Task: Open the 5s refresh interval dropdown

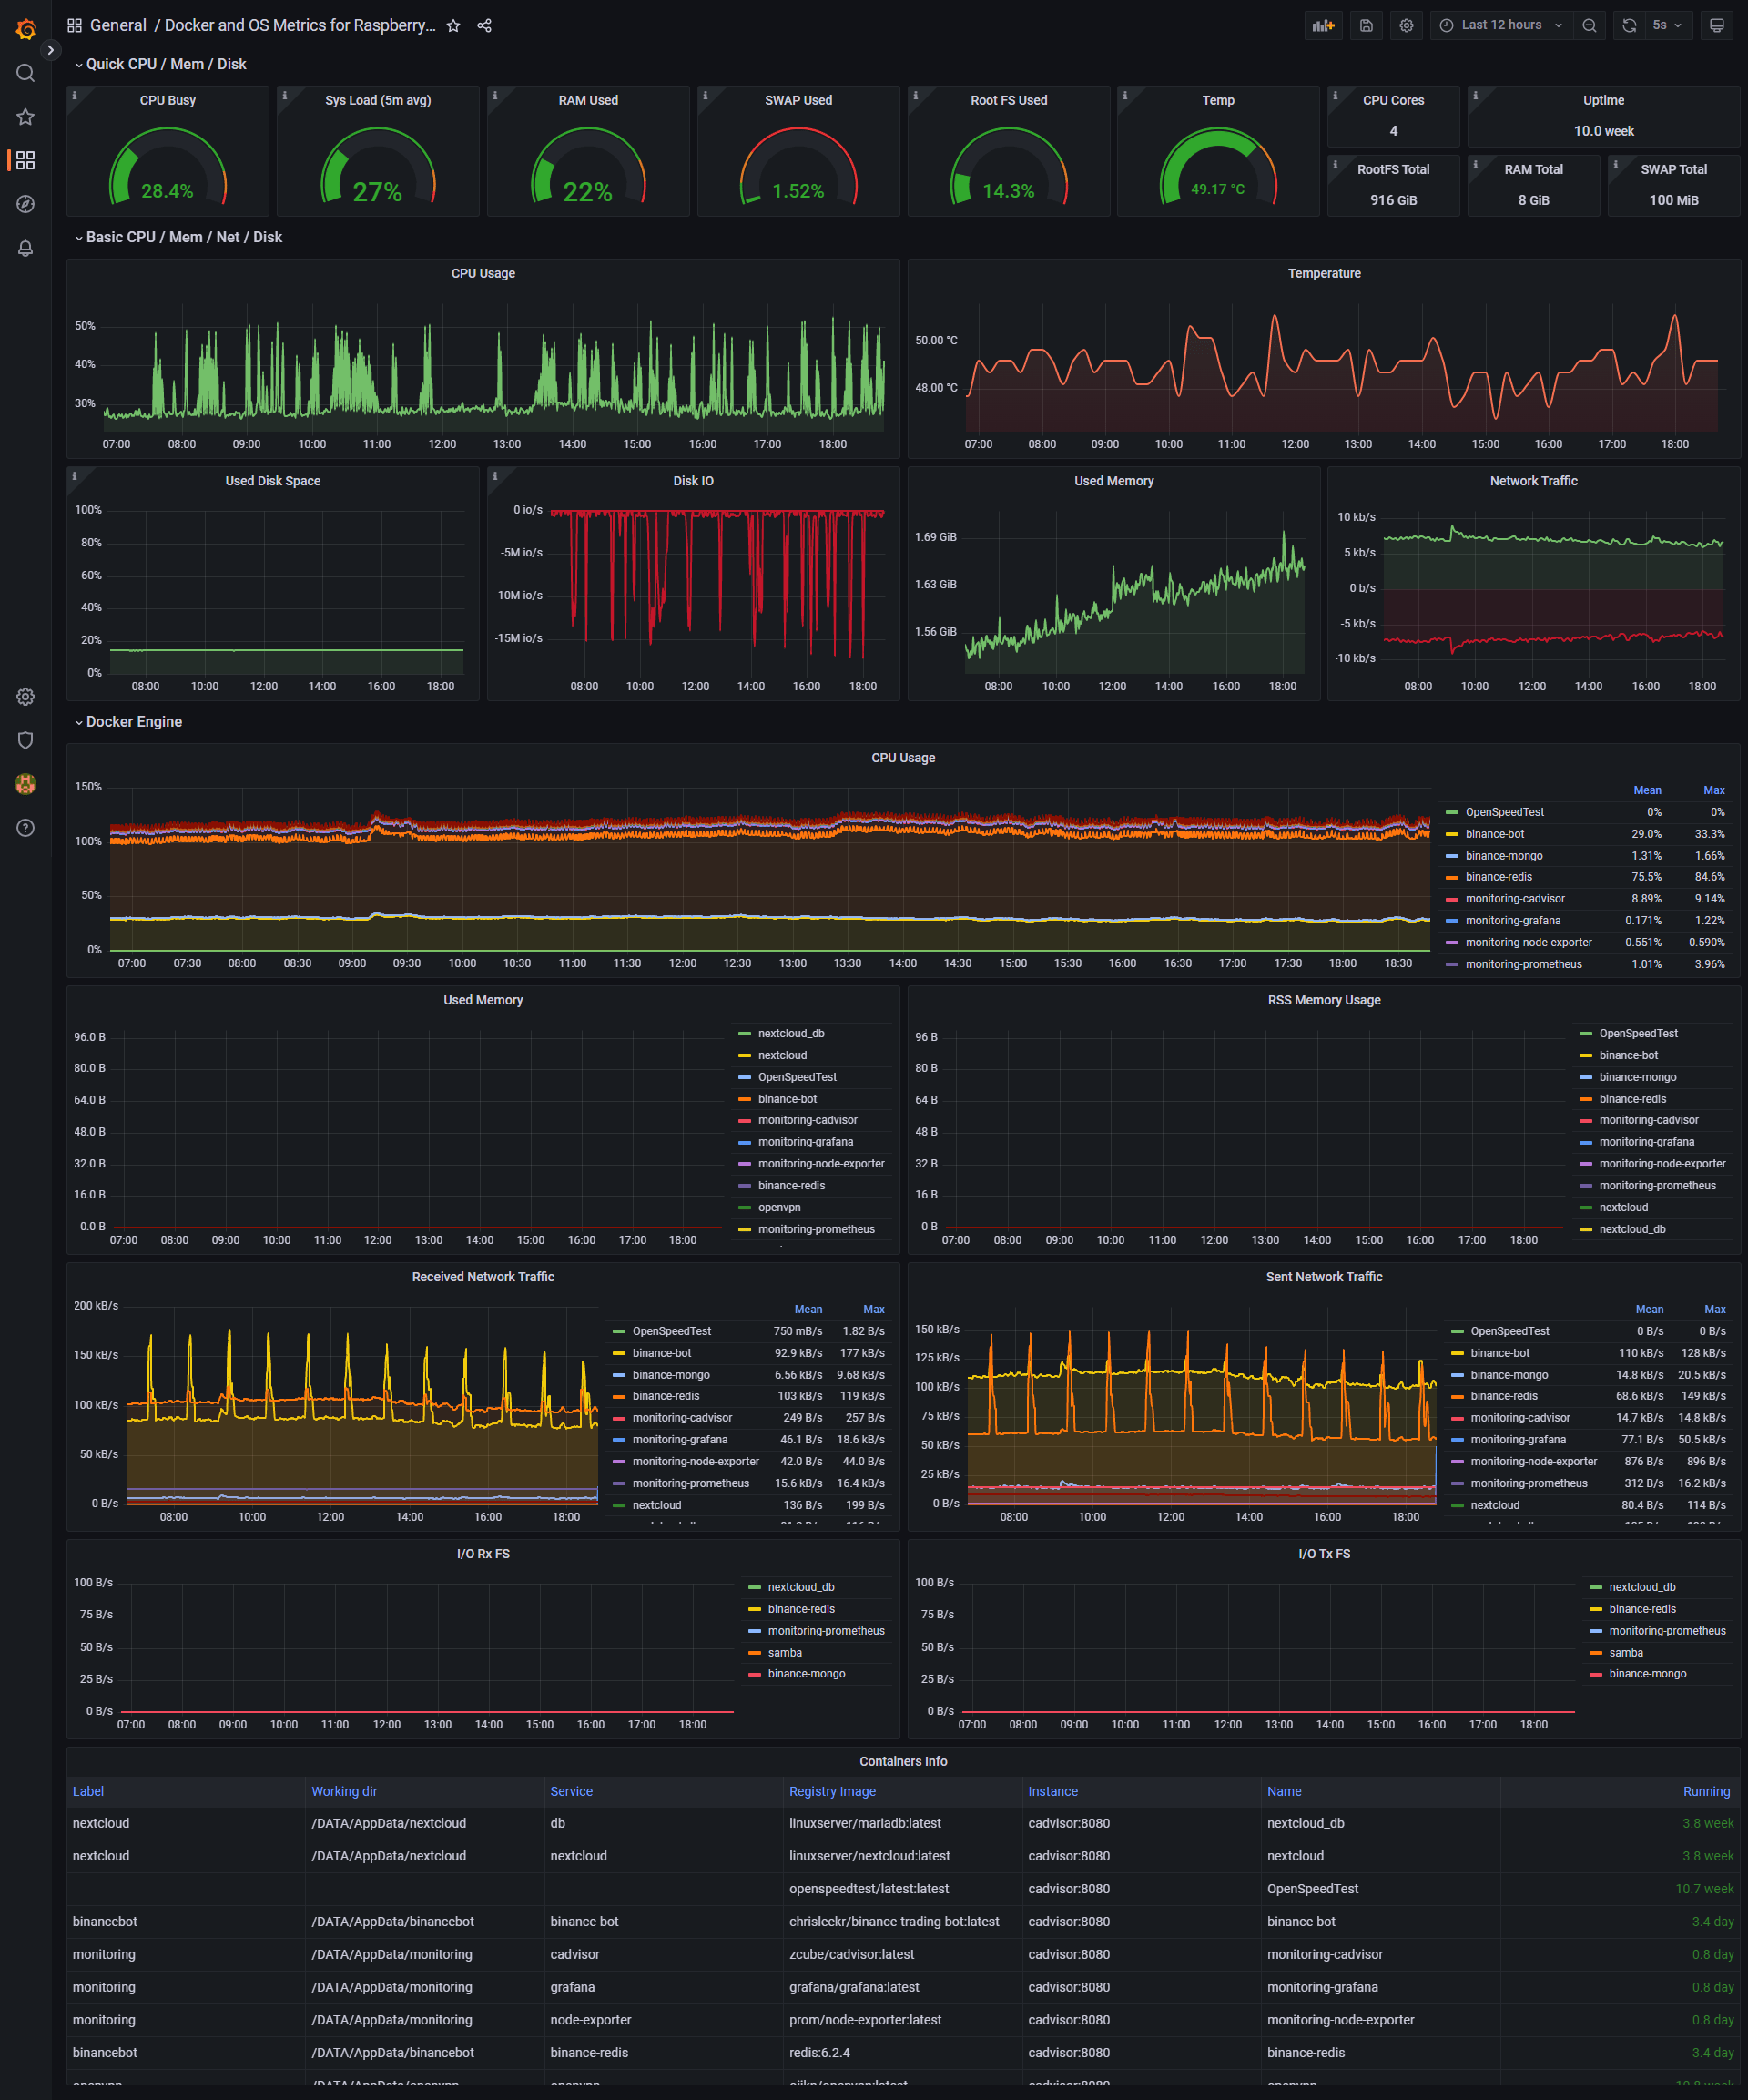Action: coord(1667,25)
